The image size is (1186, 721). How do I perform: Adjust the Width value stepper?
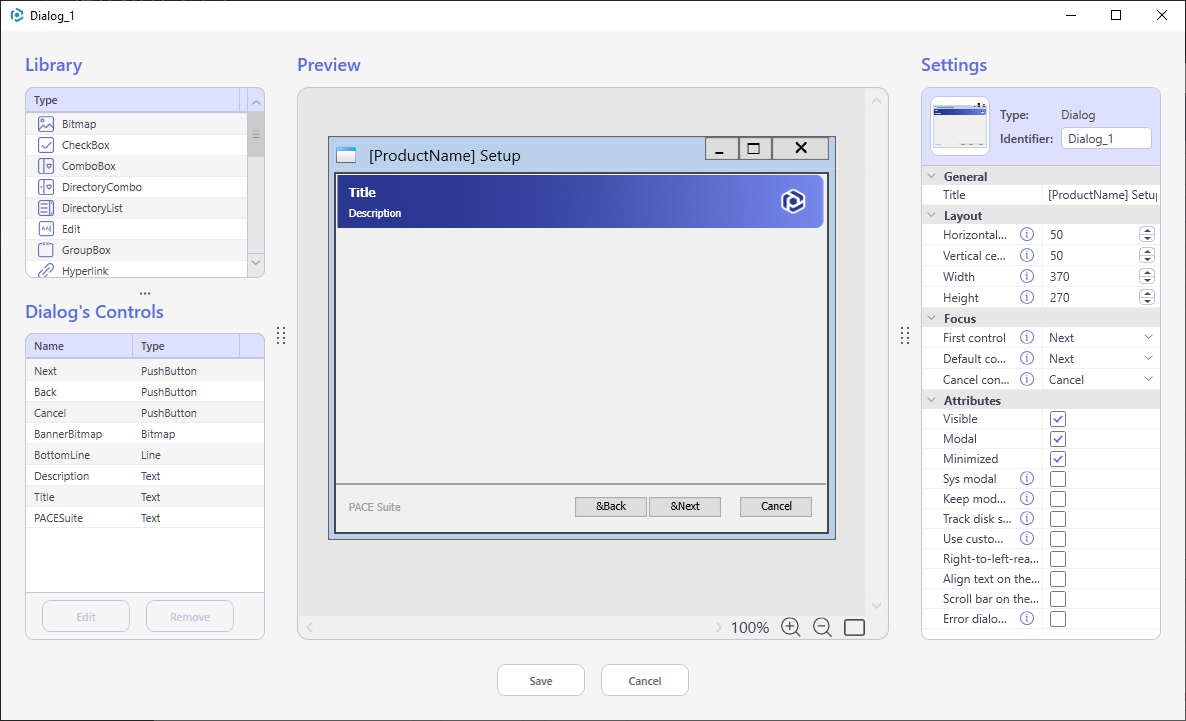pyautogui.click(x=1147, y=277)
